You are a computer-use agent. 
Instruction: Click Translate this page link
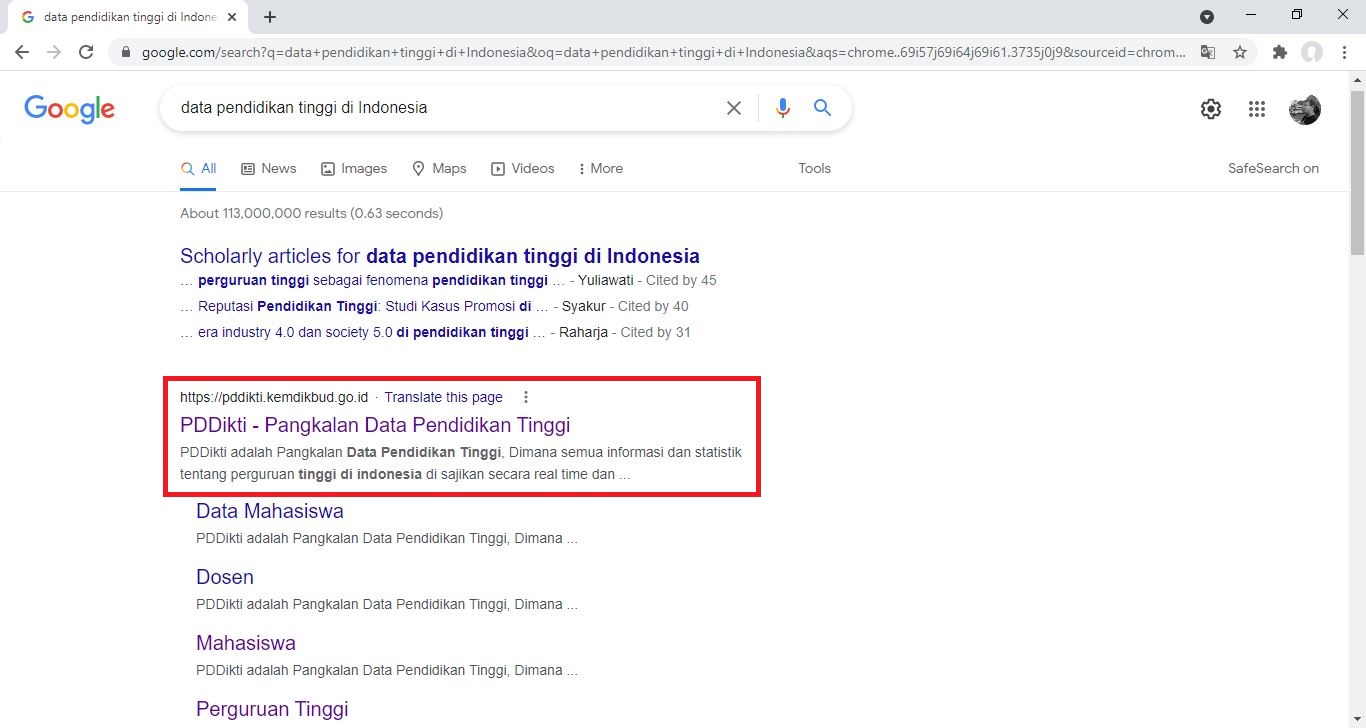click(443, 397)
